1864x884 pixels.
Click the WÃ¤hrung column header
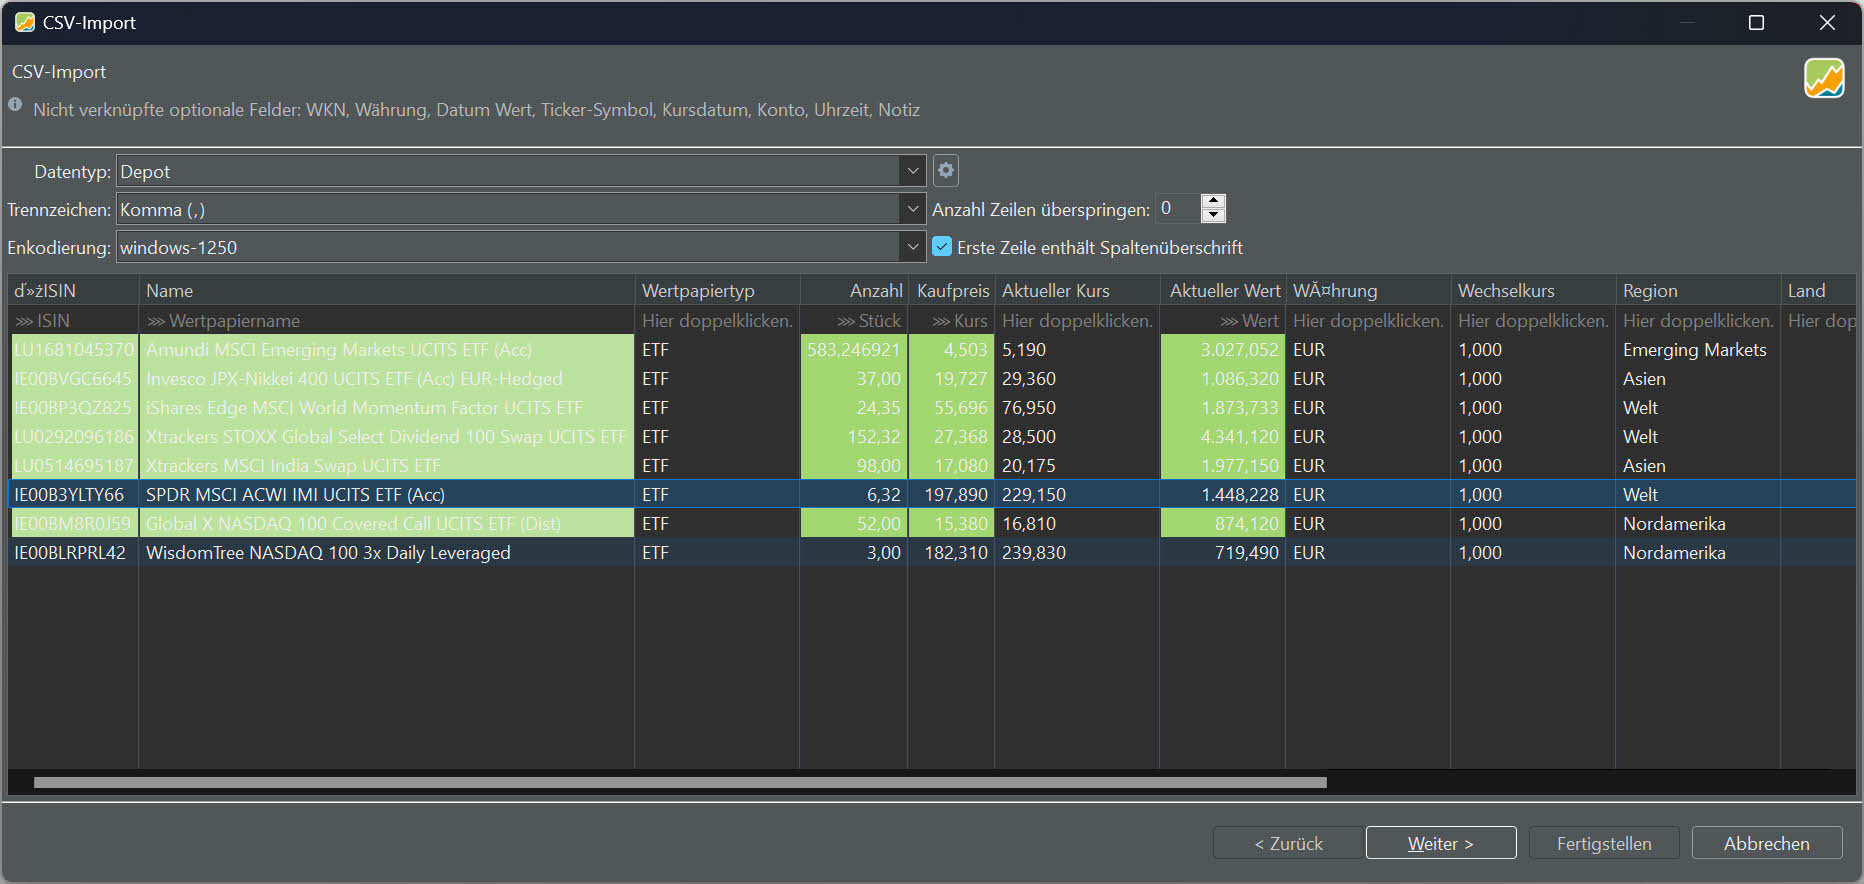point(1368,290)
